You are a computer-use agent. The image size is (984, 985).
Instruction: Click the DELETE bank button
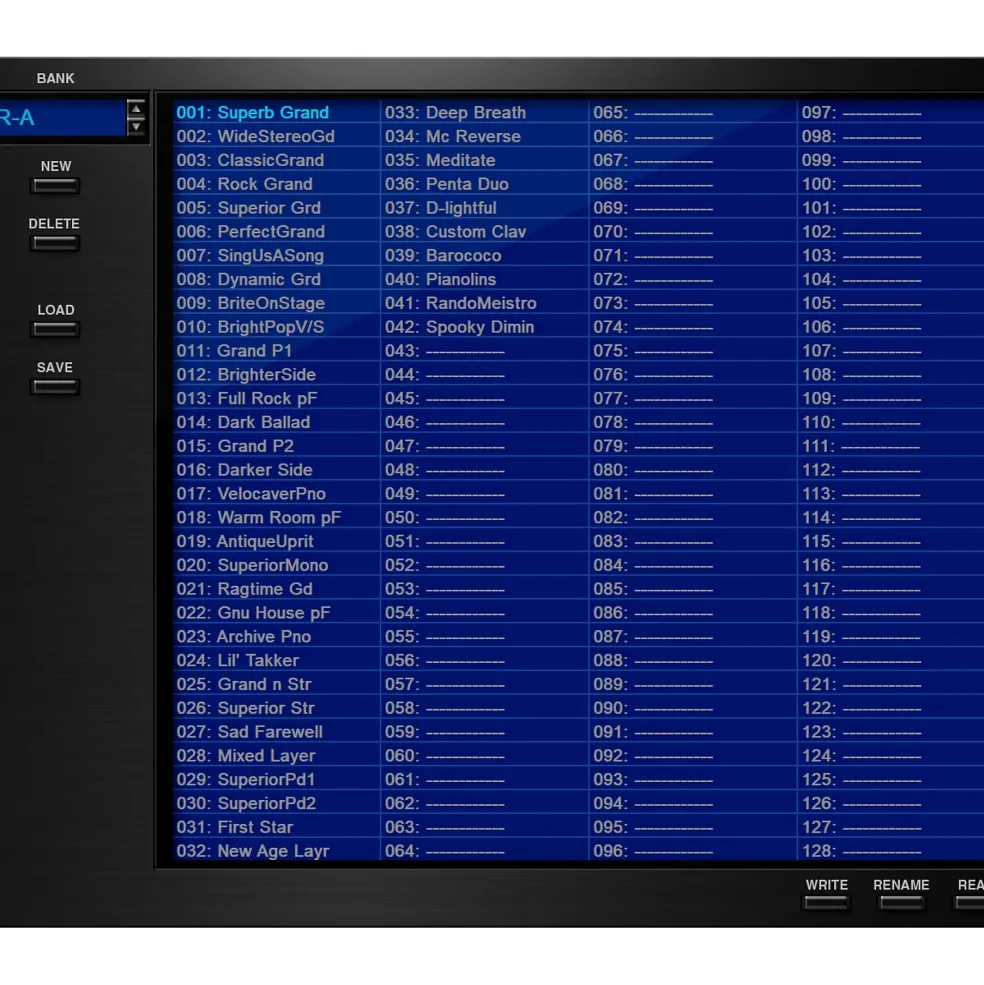(x=55, y=243)
